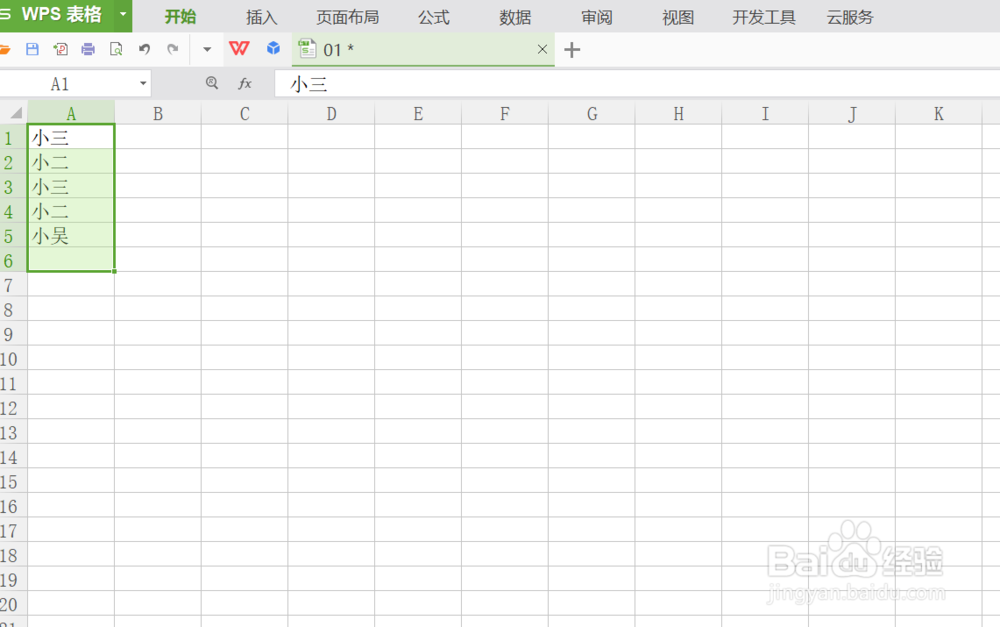Click the export to PDF icon
Viewport: 1000px width, 627px height.
(61, 49)
